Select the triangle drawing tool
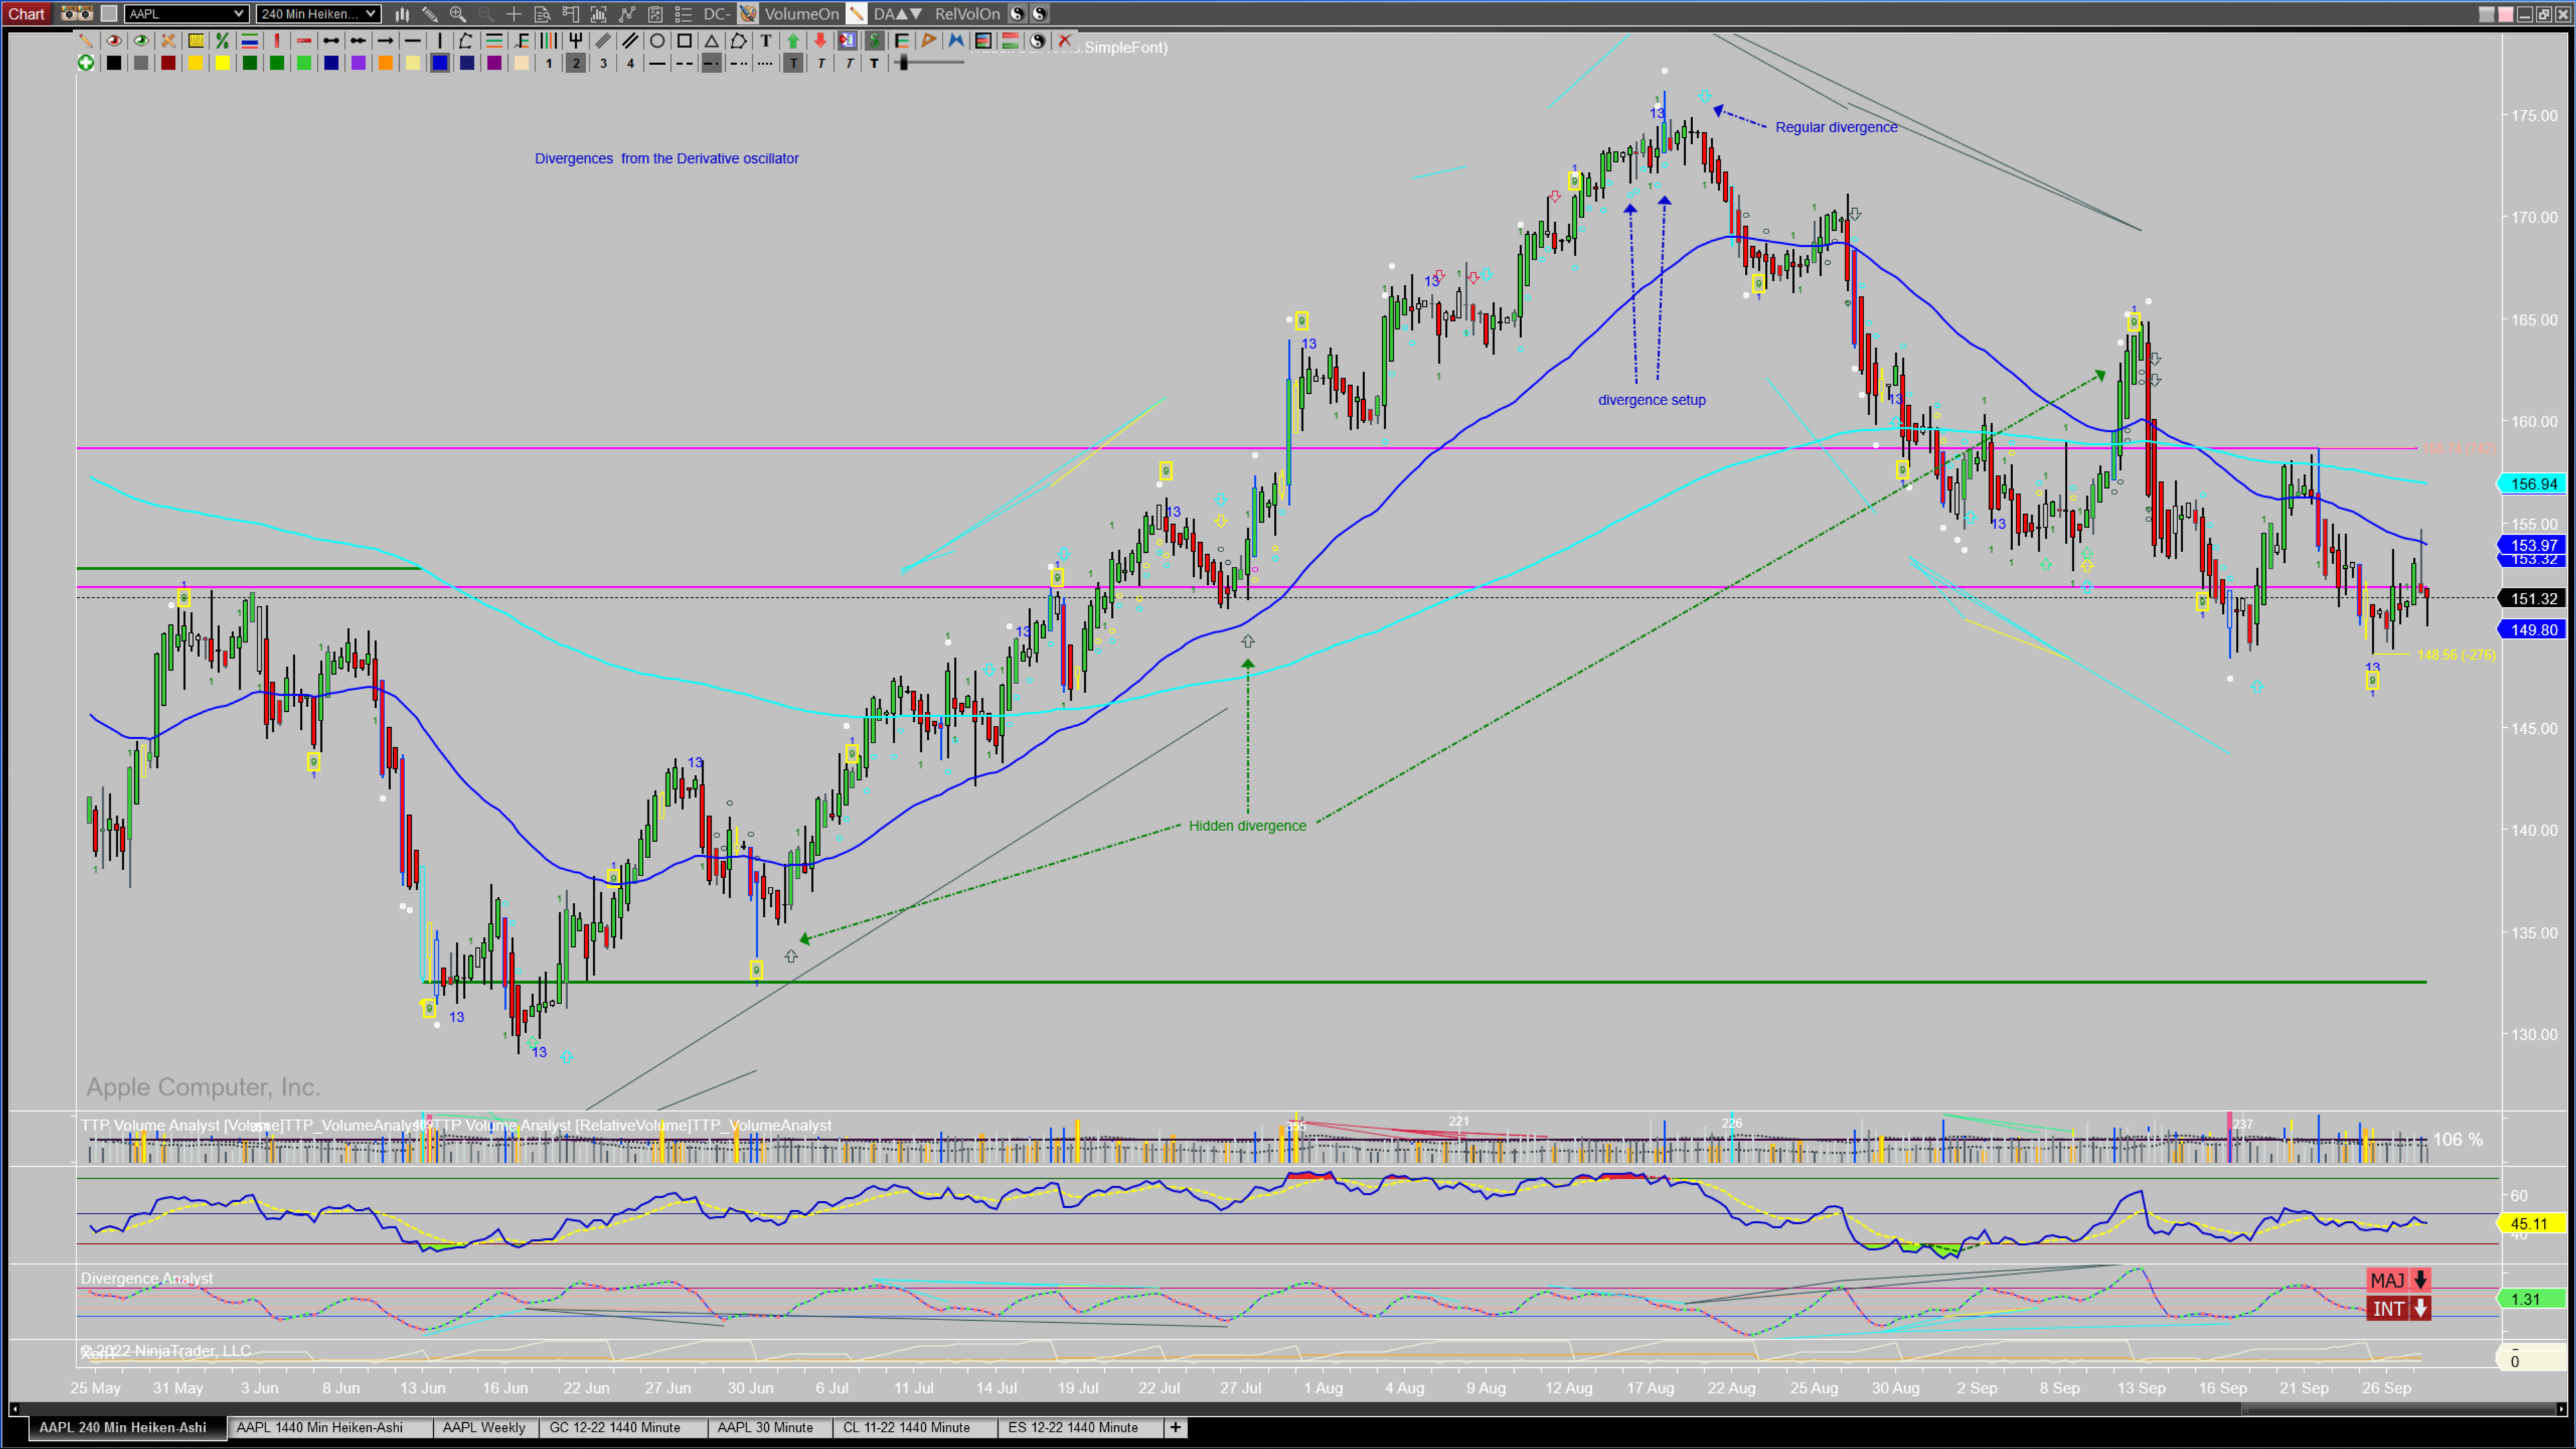Viewport: 2576px width, 1449px height. (711, 41)
